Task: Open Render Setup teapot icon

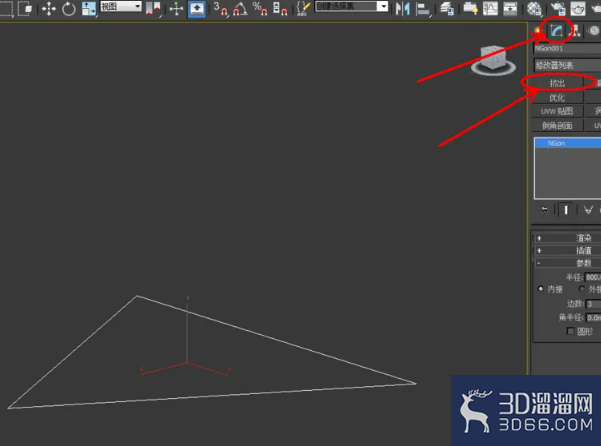Action: pos(558,8)
